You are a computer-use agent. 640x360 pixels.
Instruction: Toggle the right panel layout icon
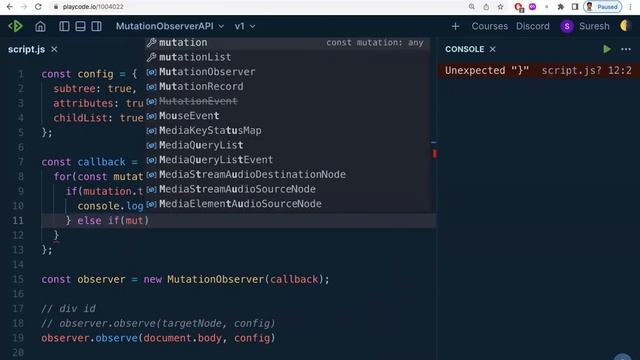pyautogui.click(x=96, y=27)
